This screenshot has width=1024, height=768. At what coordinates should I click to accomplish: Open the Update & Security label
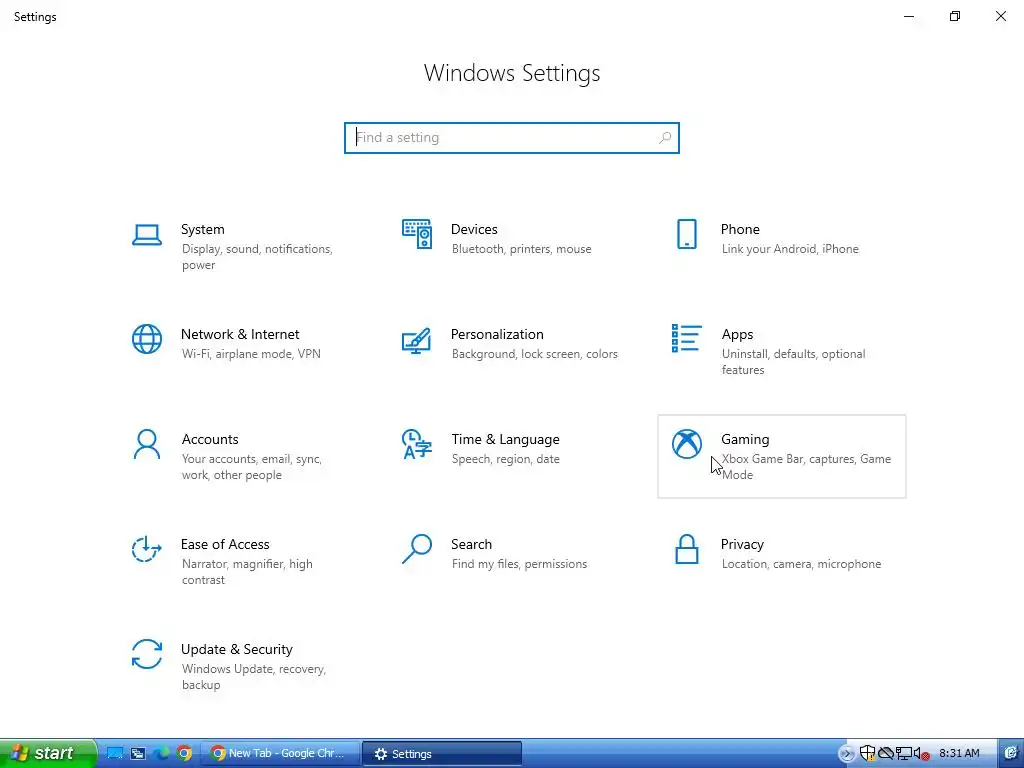click(x=236, y=649)
